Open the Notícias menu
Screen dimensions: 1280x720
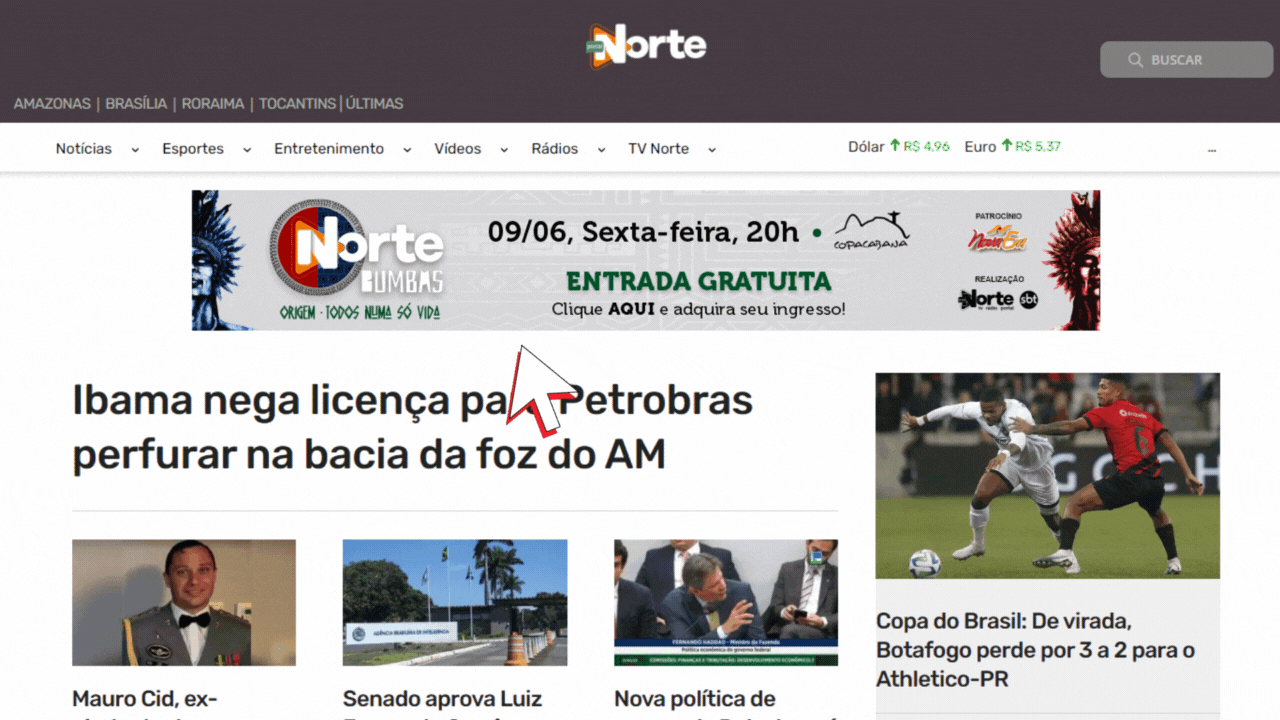click(x=84, y=149)
